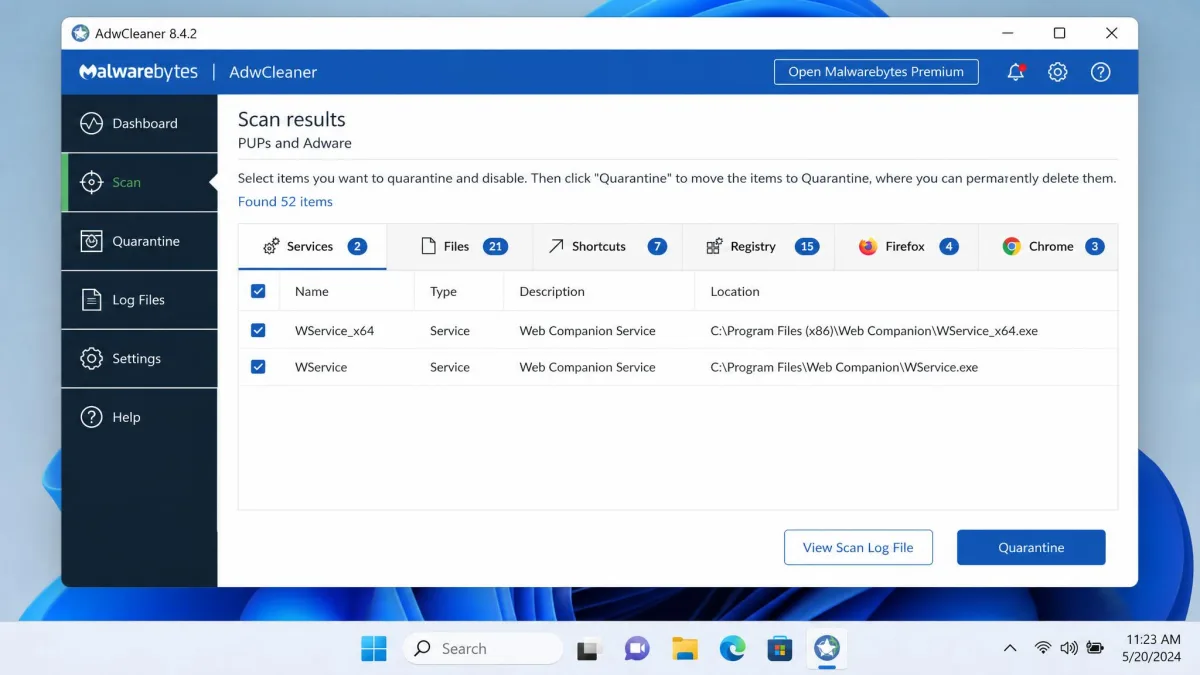Show hidden system tray icons
This screenshot has width=1200, height=675.
(x=1010, y=649)
